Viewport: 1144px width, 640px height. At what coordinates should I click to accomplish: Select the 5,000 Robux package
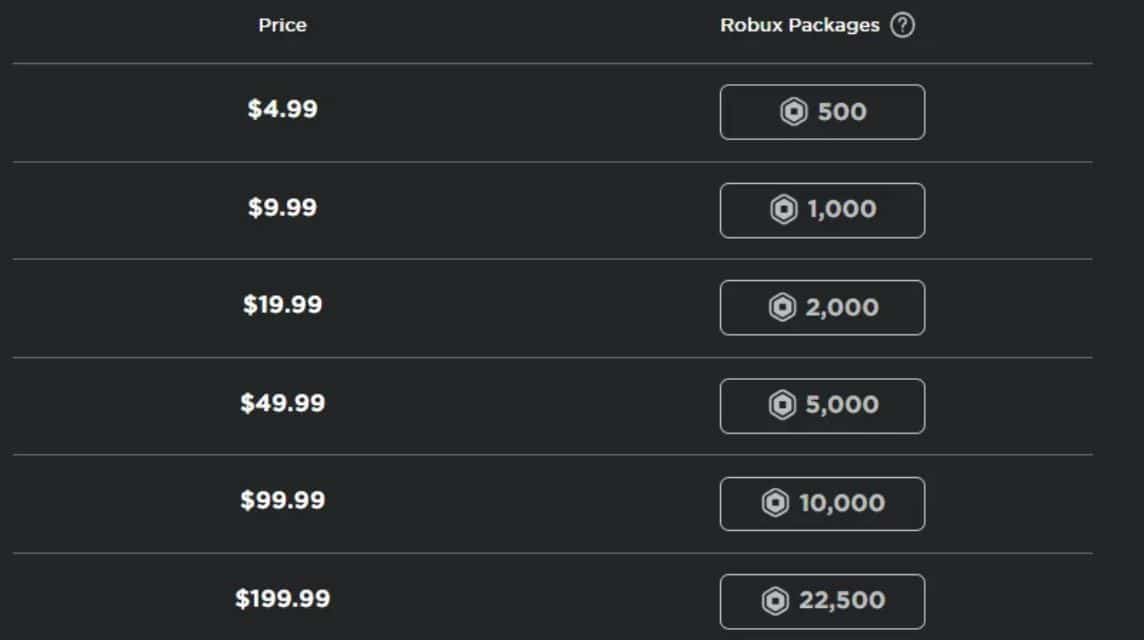coord(822,405)
